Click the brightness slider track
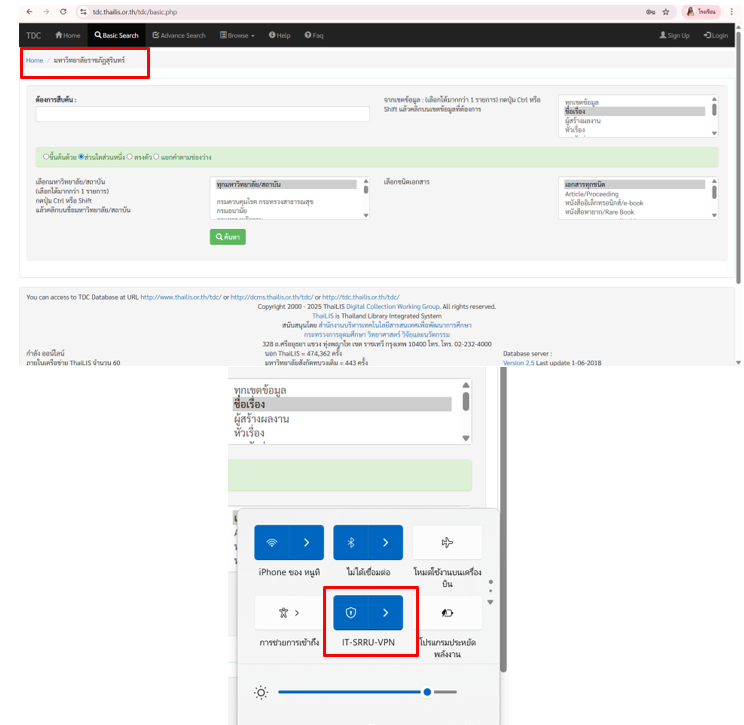The height and width of the screenshot is (725, 744). [350, 691]
